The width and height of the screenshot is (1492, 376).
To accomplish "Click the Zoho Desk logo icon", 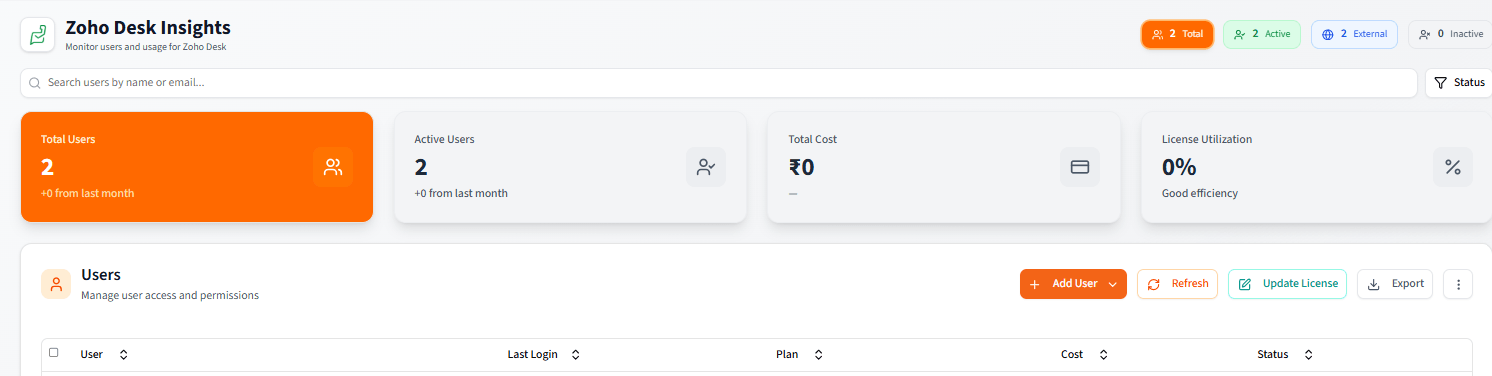I will click(38, 35).
